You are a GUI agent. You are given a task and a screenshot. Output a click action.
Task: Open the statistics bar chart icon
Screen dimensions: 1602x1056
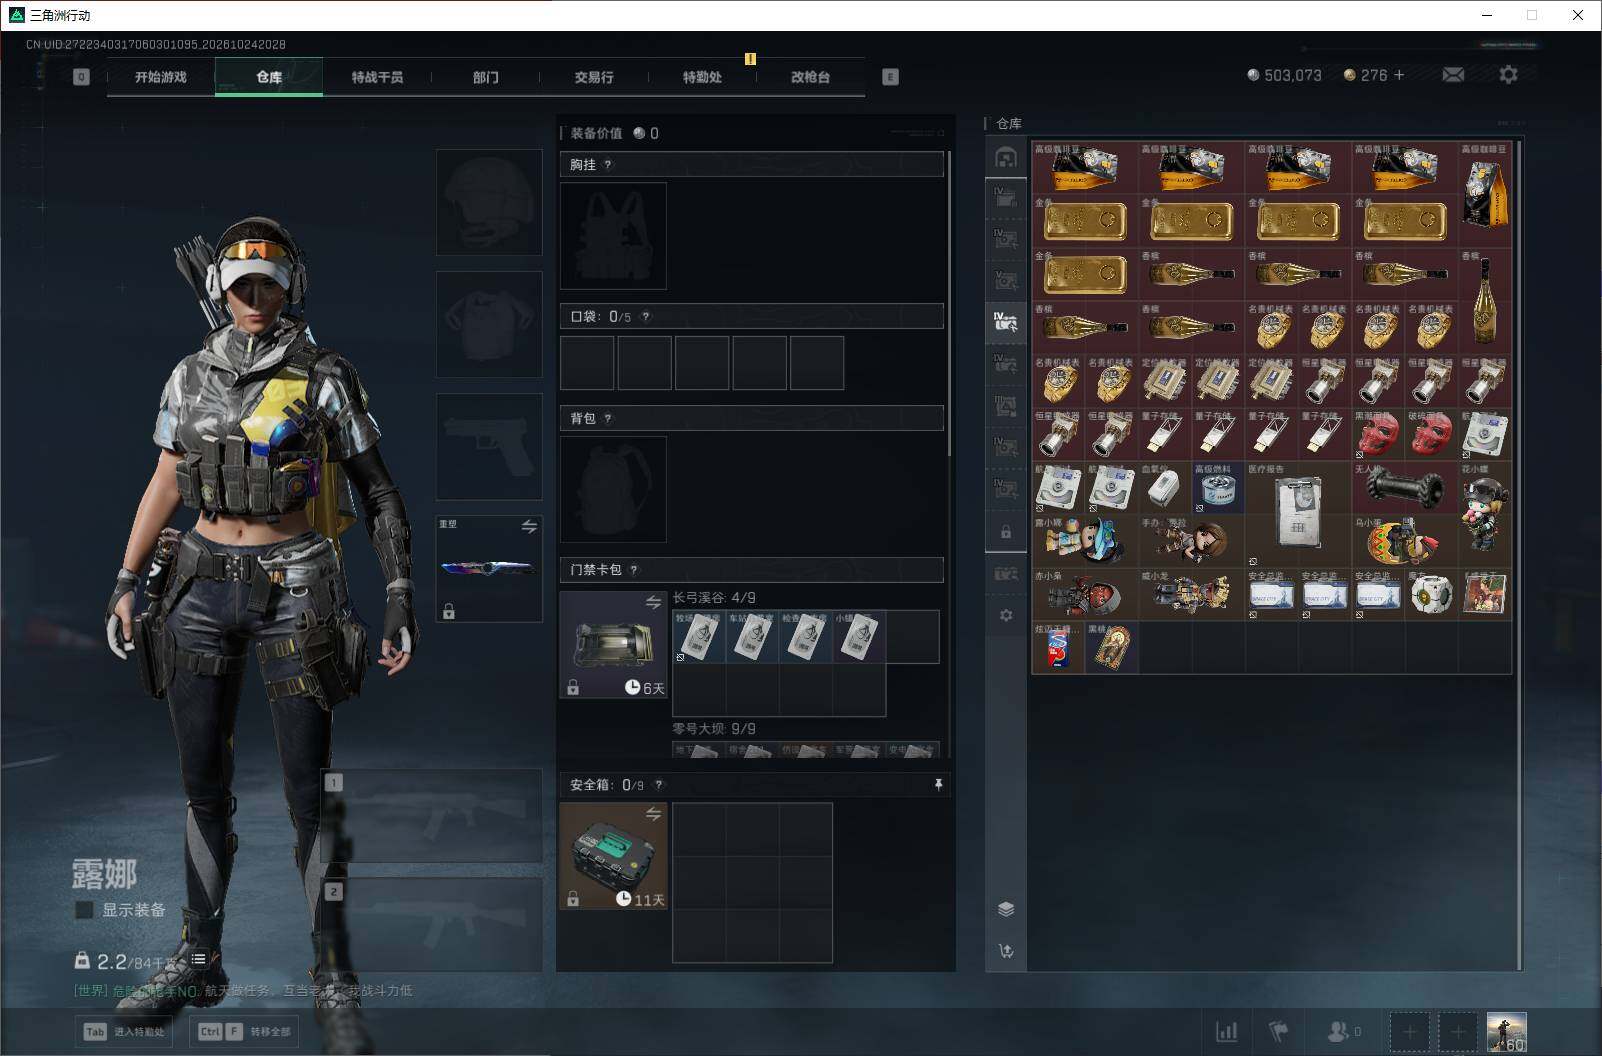1226,1031
